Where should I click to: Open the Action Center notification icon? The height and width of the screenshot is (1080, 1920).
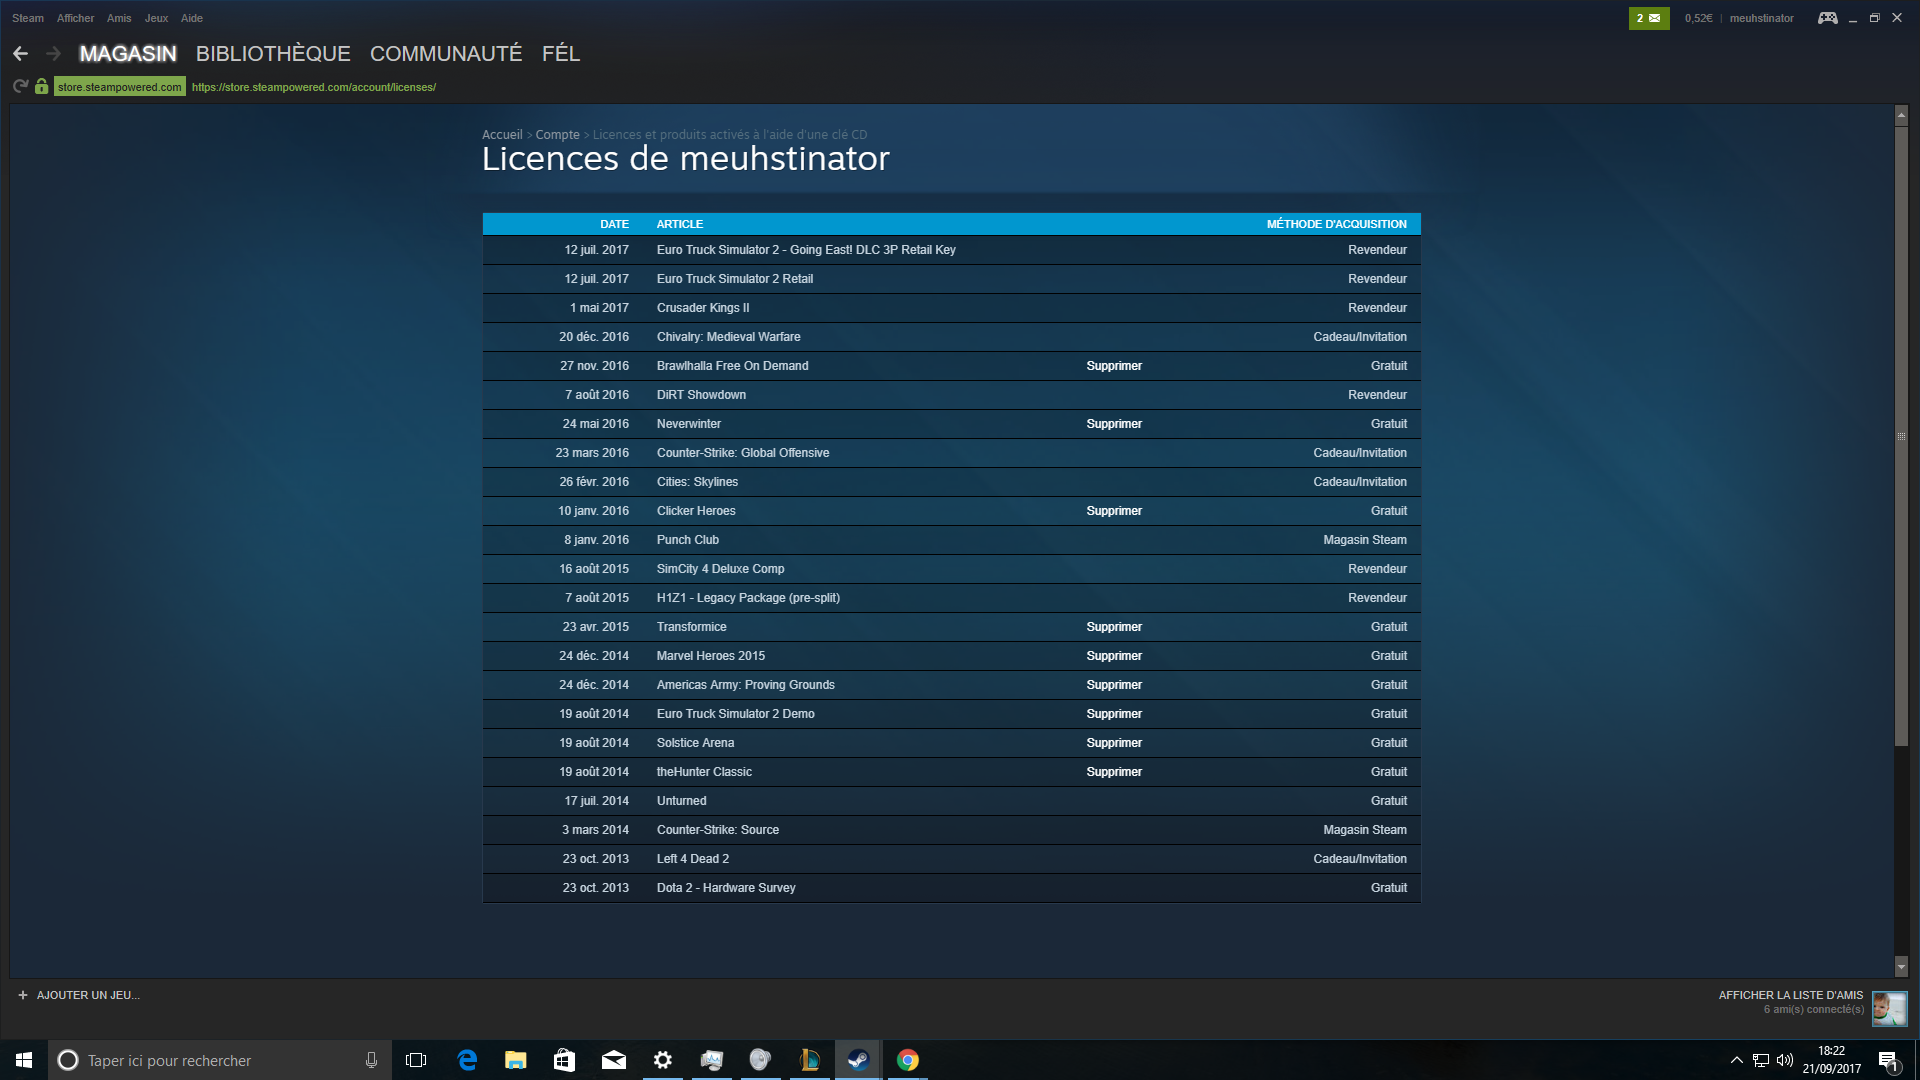(1888, 1060)
